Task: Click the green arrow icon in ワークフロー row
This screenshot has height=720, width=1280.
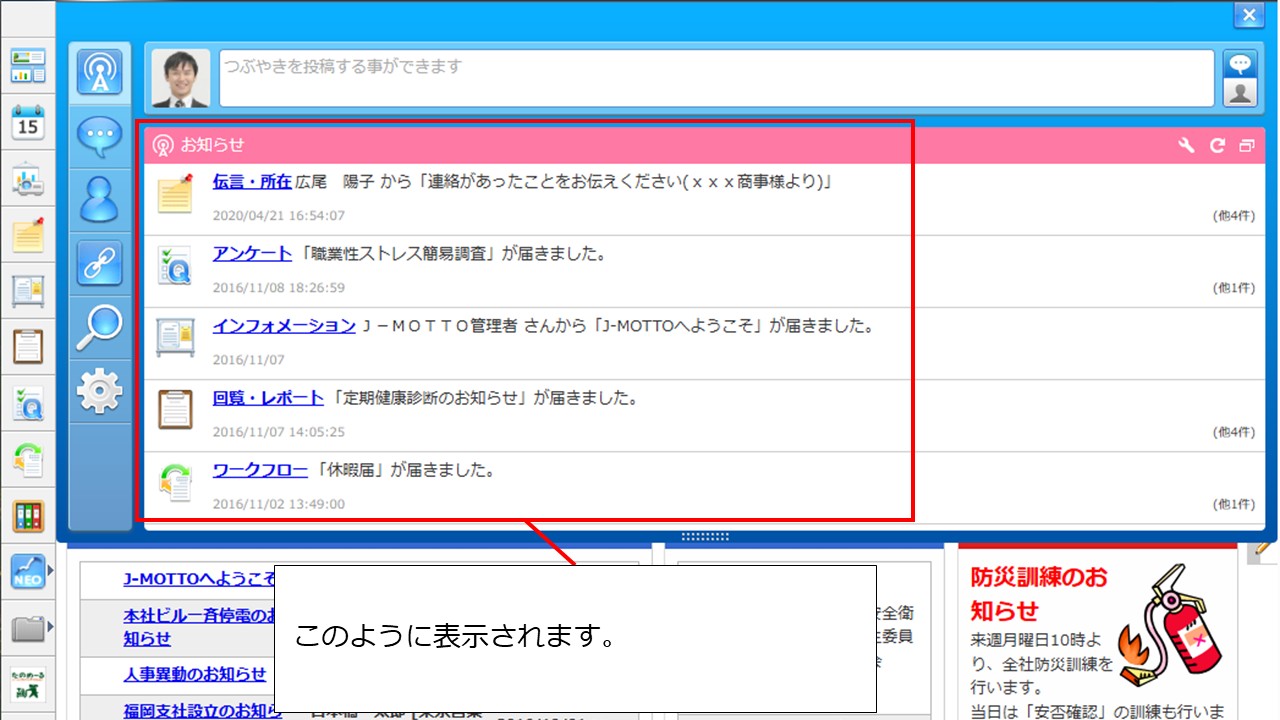Action: [176, 481]
